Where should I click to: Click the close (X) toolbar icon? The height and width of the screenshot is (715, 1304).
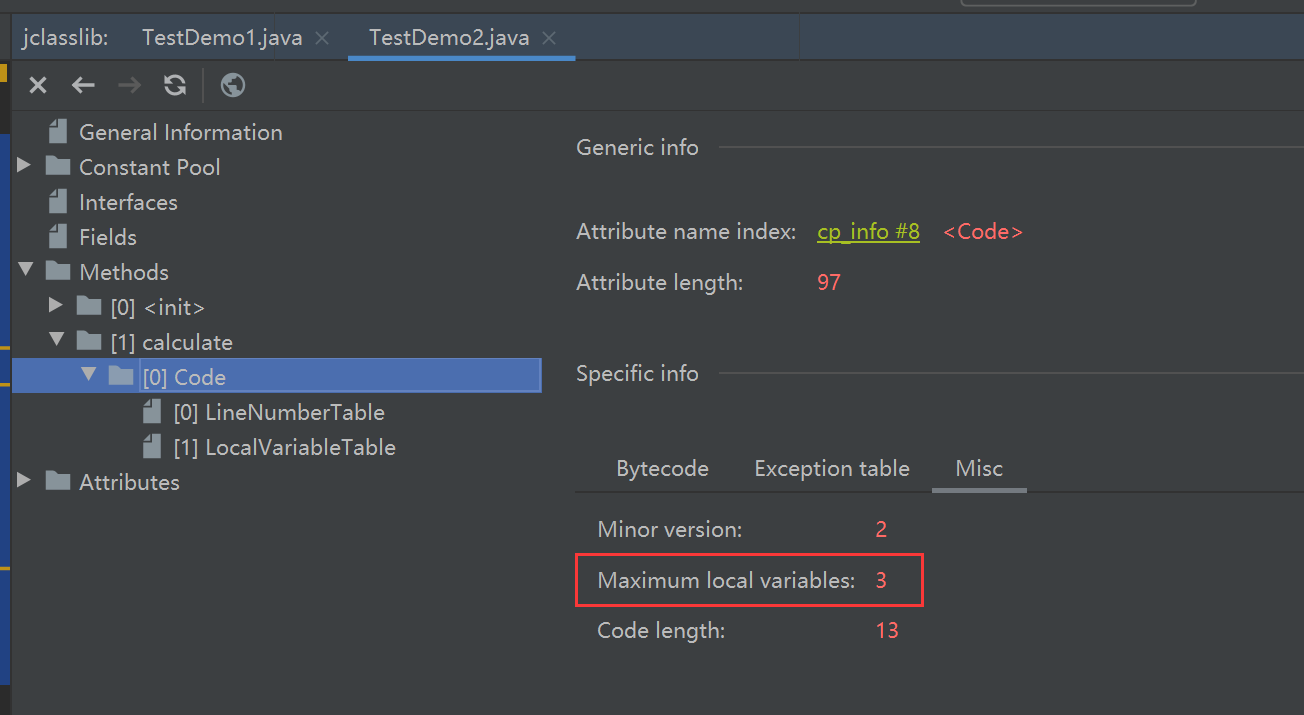point(38,86)
